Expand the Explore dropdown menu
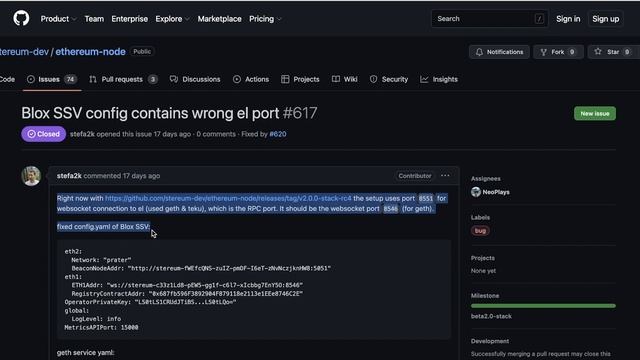 [172, 19]
